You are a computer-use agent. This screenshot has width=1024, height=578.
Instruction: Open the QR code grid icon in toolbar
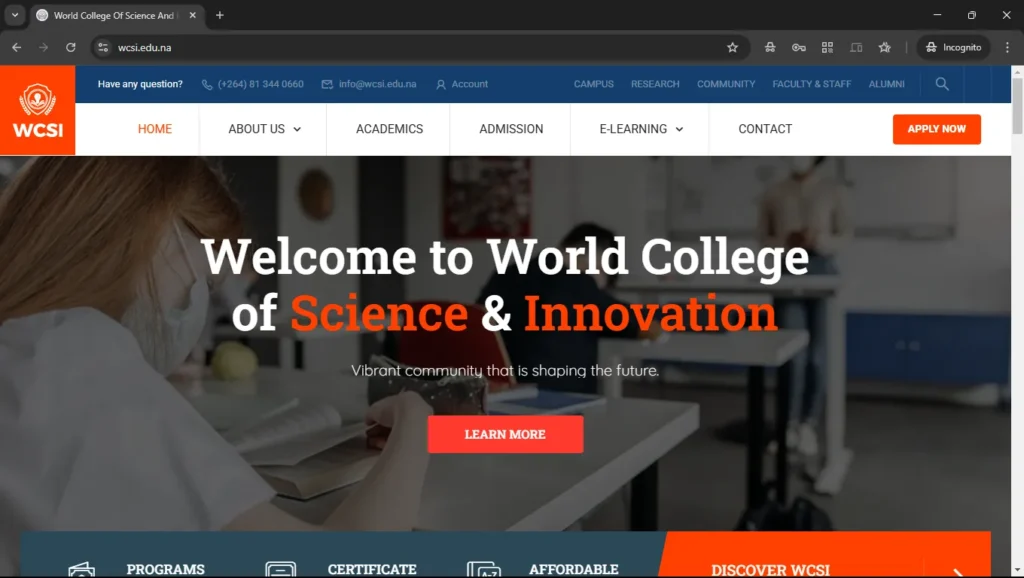click(827, 47)
